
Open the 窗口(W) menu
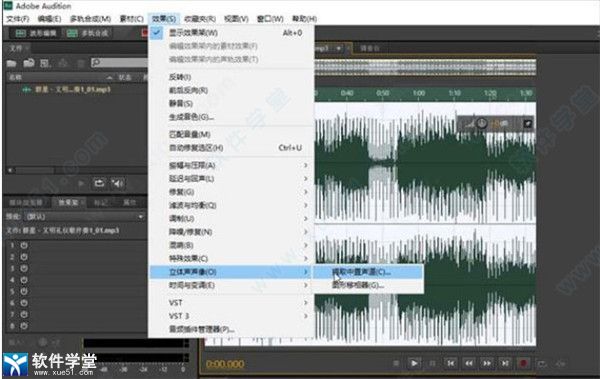(270, 19)
